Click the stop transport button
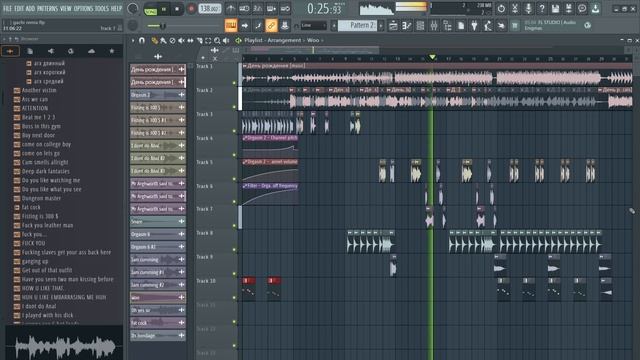Image resolution: width=640 pixels, height=360 pixels. tap(177, 9)
